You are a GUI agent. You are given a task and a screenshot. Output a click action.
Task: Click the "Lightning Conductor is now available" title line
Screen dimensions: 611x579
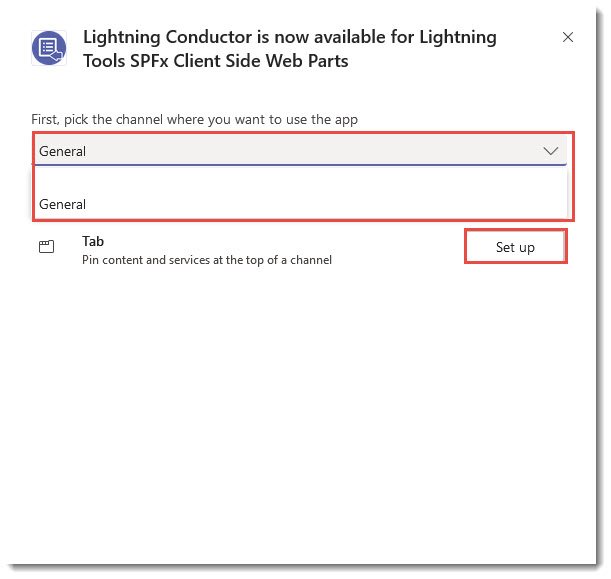click(289, 37)
